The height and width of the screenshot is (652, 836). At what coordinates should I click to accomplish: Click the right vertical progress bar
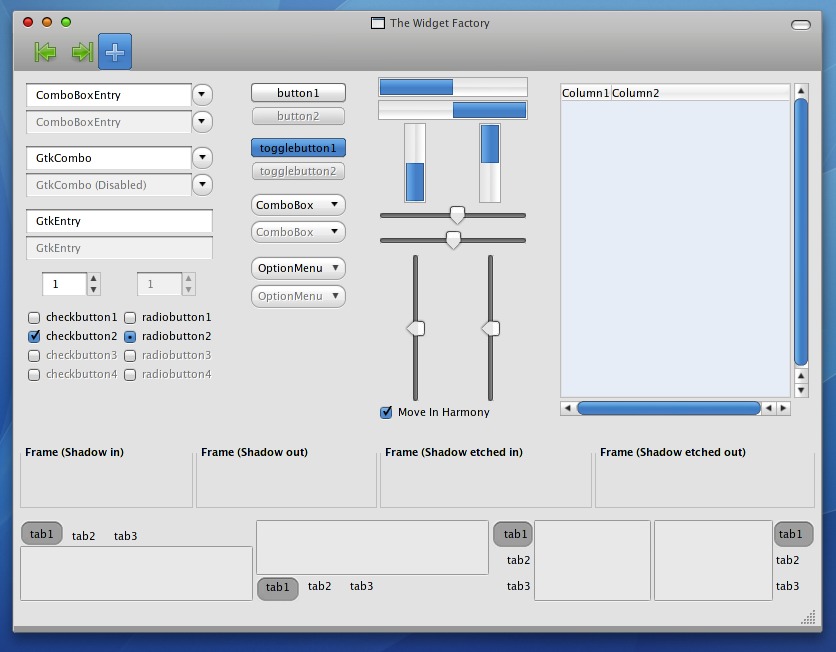click(490, 163)
